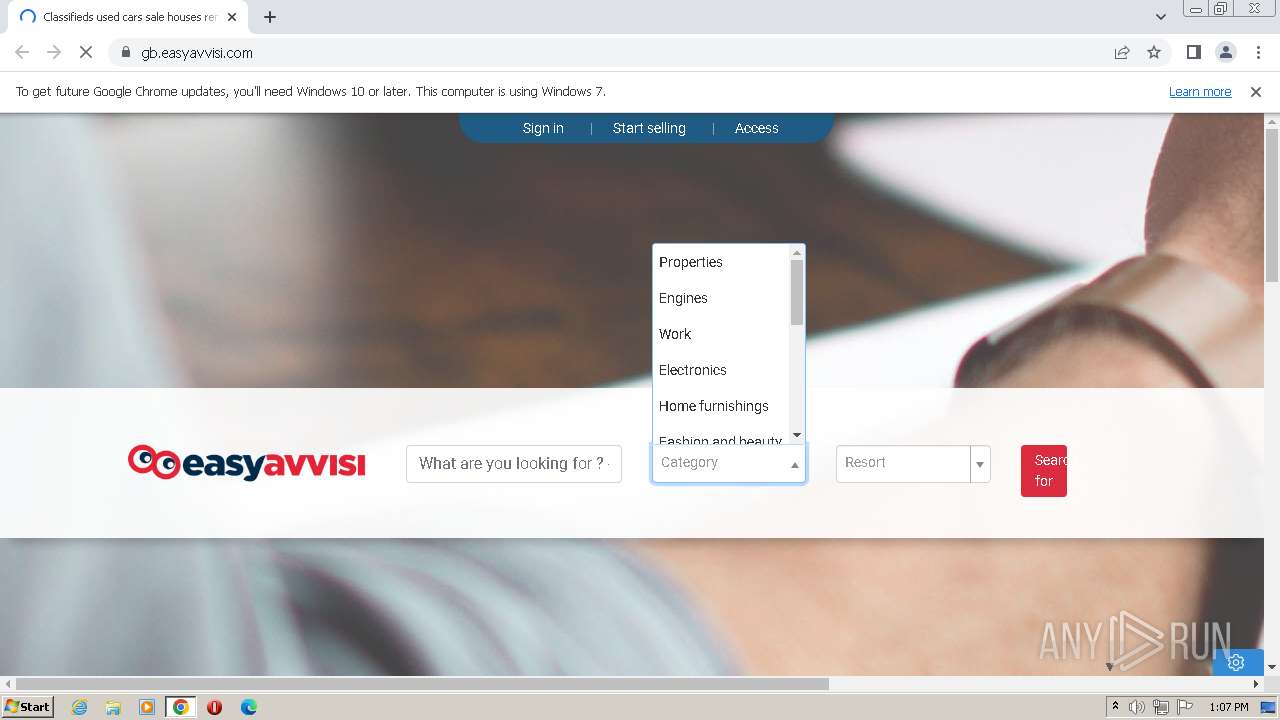Open Chrome profile menu

click(x=1225, y=52)
